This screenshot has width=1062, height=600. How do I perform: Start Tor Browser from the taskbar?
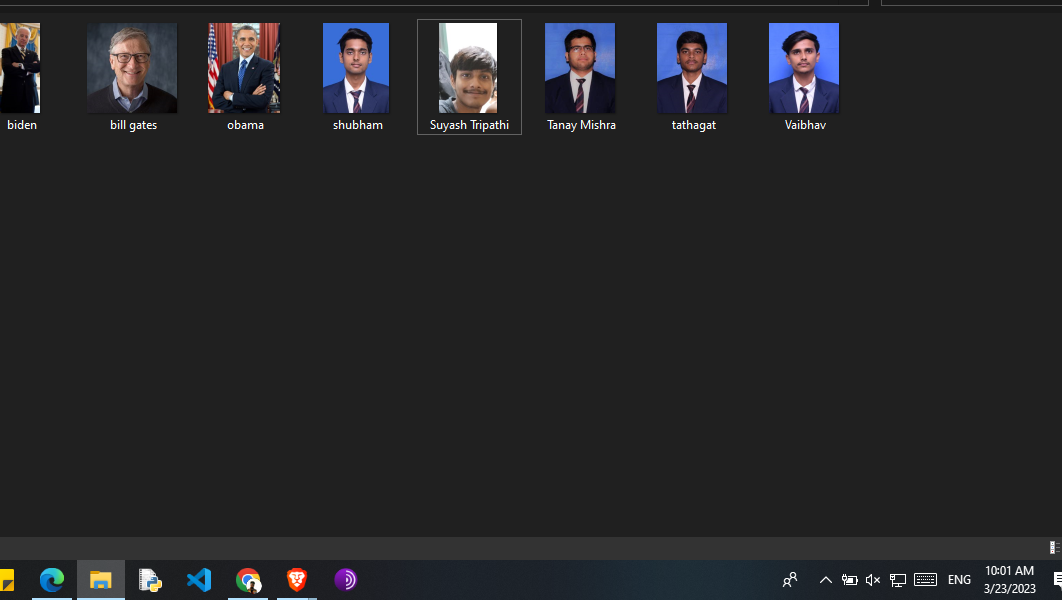tap(346, 580)
